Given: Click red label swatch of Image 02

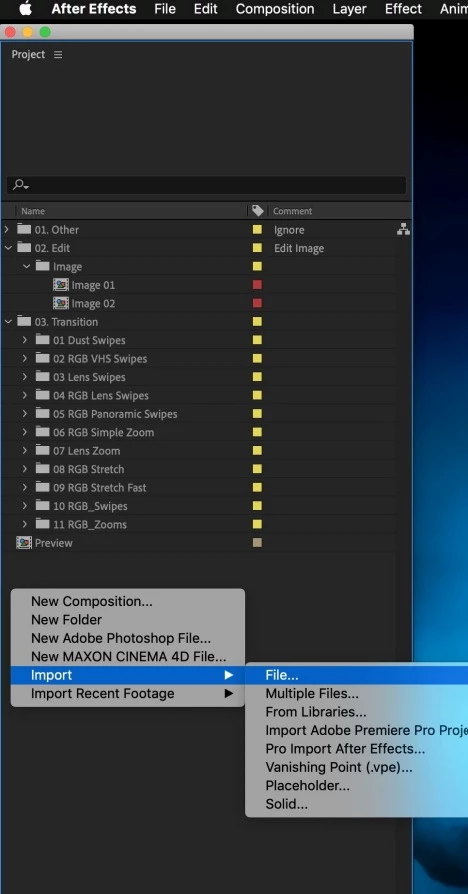Looking at the screenshot, I should click(257, 303).
